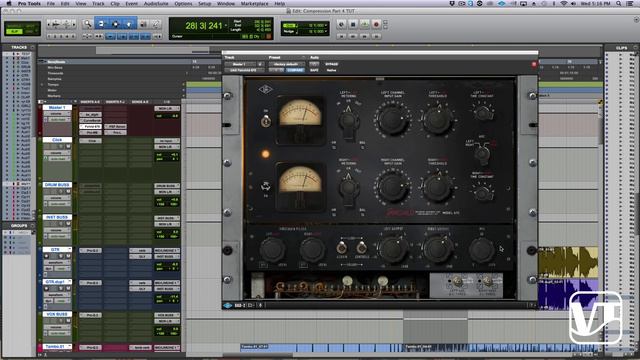Open the Track menu
The width and height of the screenshot is (640, 360).
click(98, 3)
